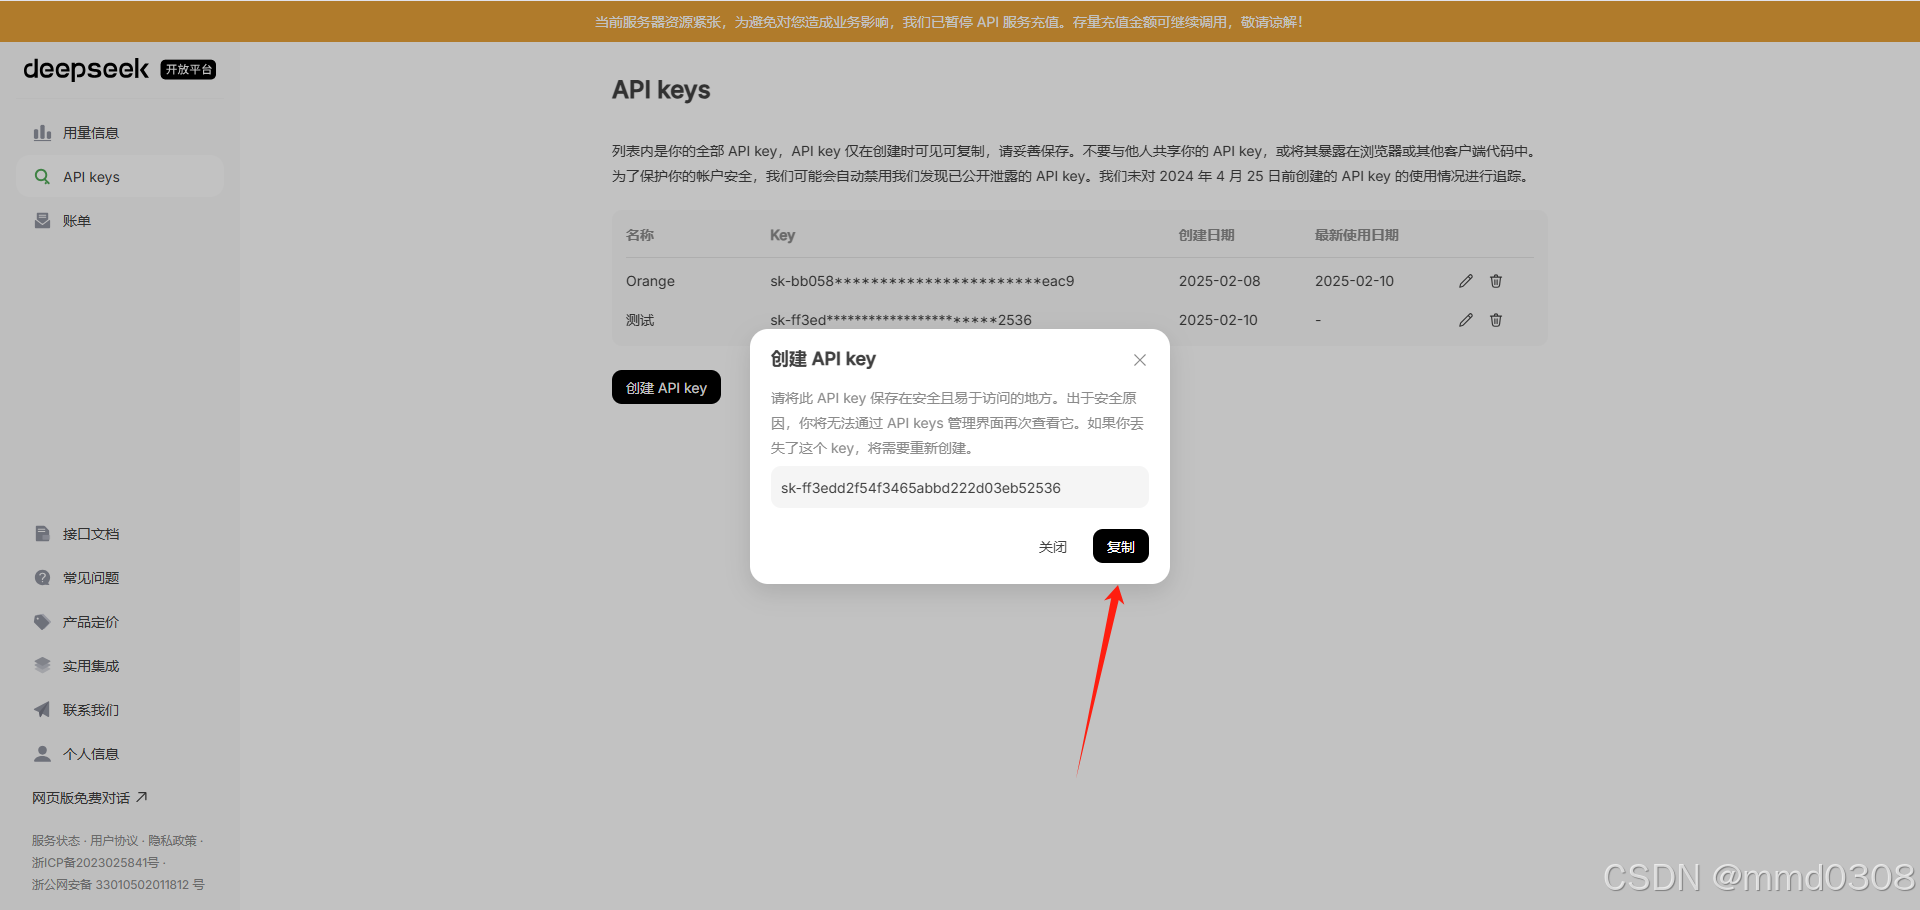Click last-used date 2025-02-10 for Orange
Screen dimensions: 1920x910
tap(1354, 281)
